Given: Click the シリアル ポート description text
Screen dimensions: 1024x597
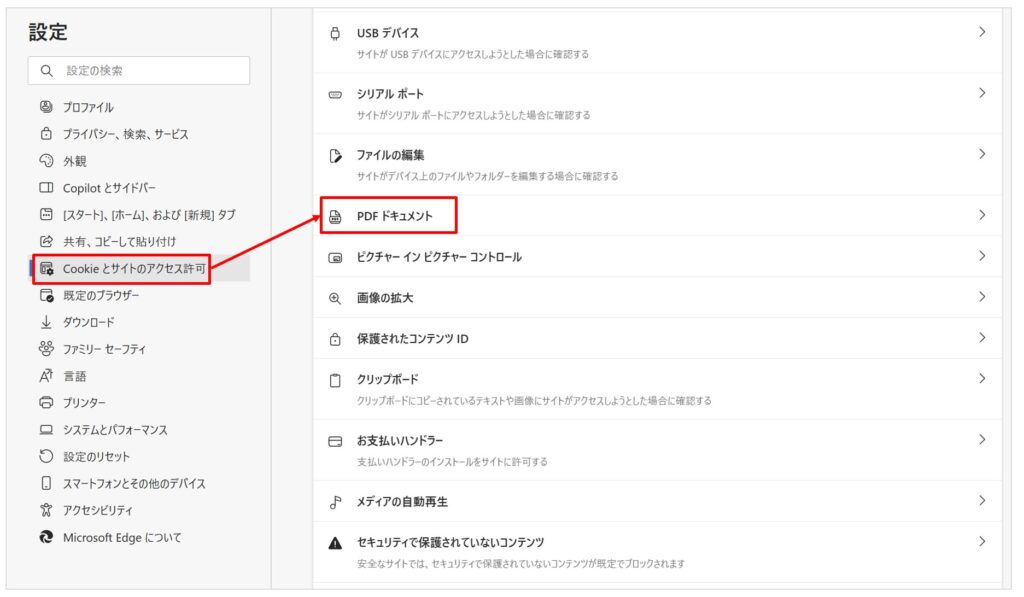Looking at the screenshot, I should (x=473, y=115).
